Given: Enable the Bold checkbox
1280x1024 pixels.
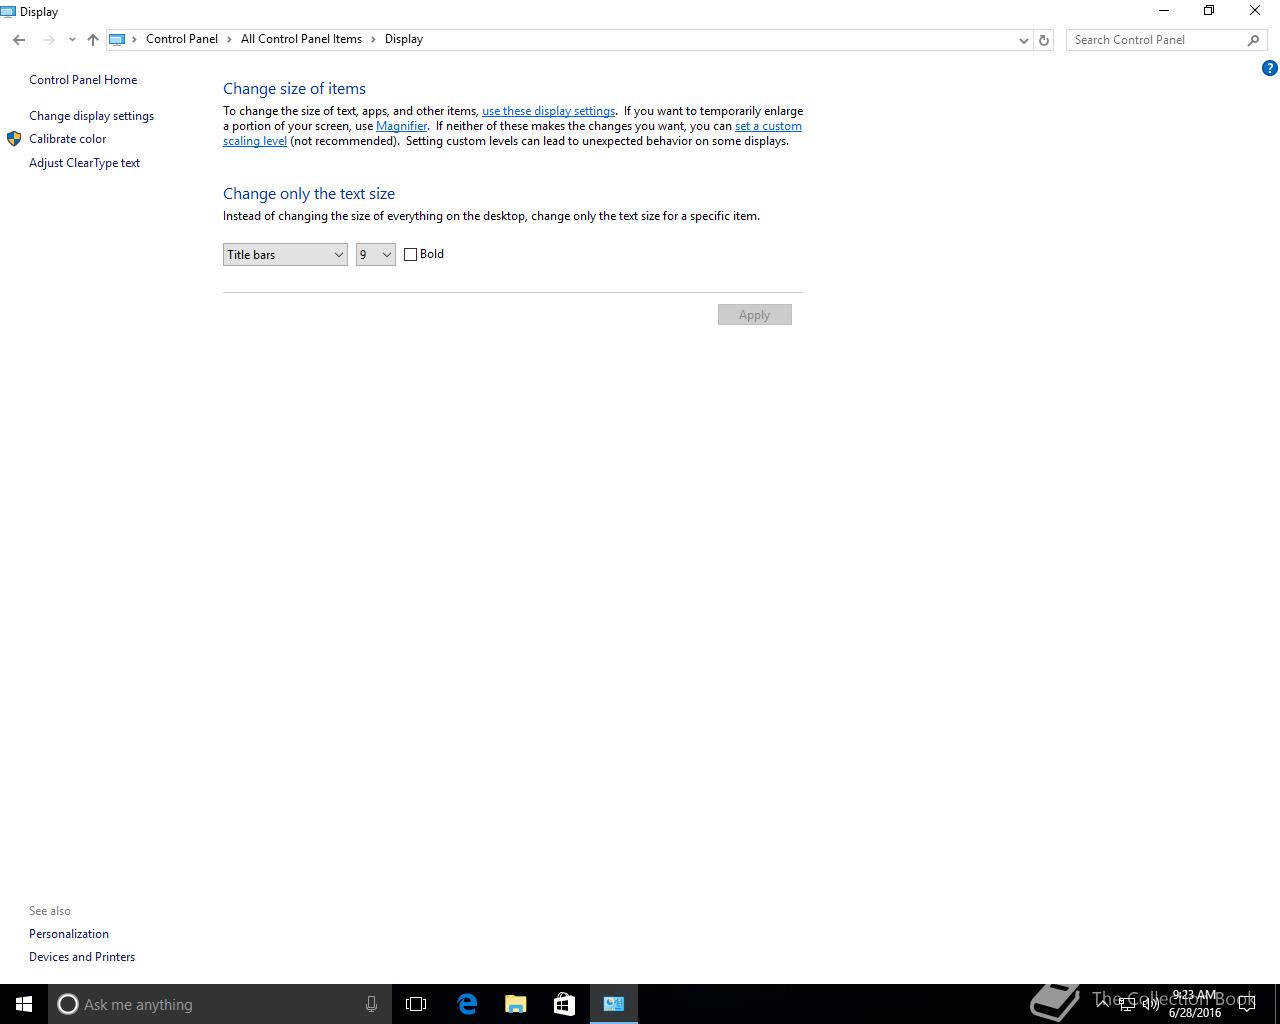Looking at the screenshot, I should 410,254.
